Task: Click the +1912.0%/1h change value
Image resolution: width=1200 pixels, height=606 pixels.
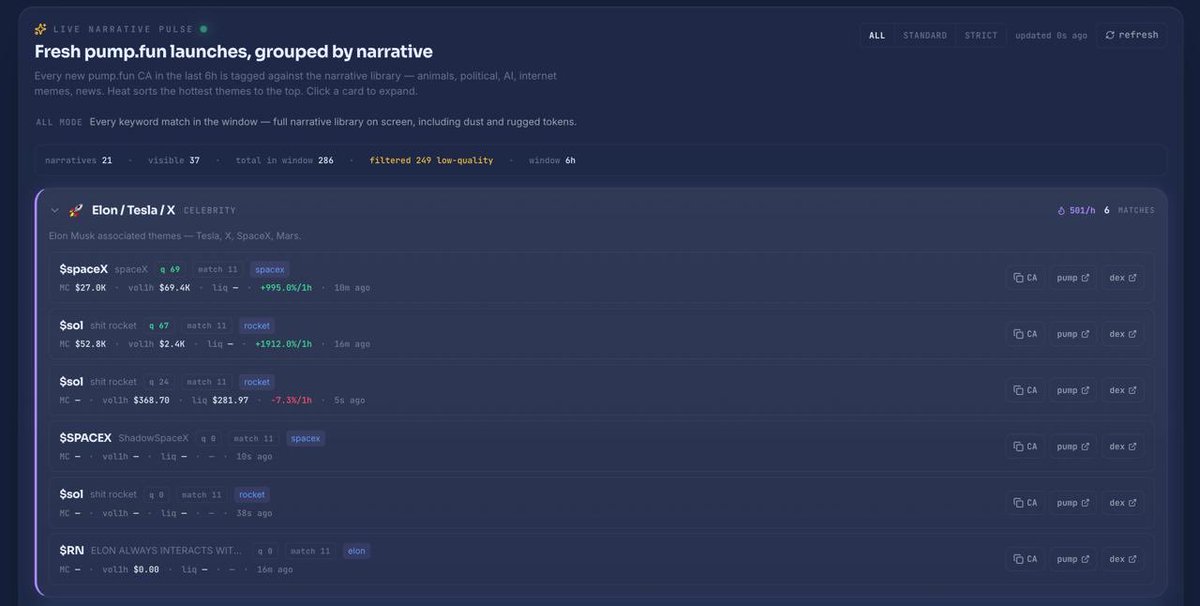Action: tap(283, 344)
